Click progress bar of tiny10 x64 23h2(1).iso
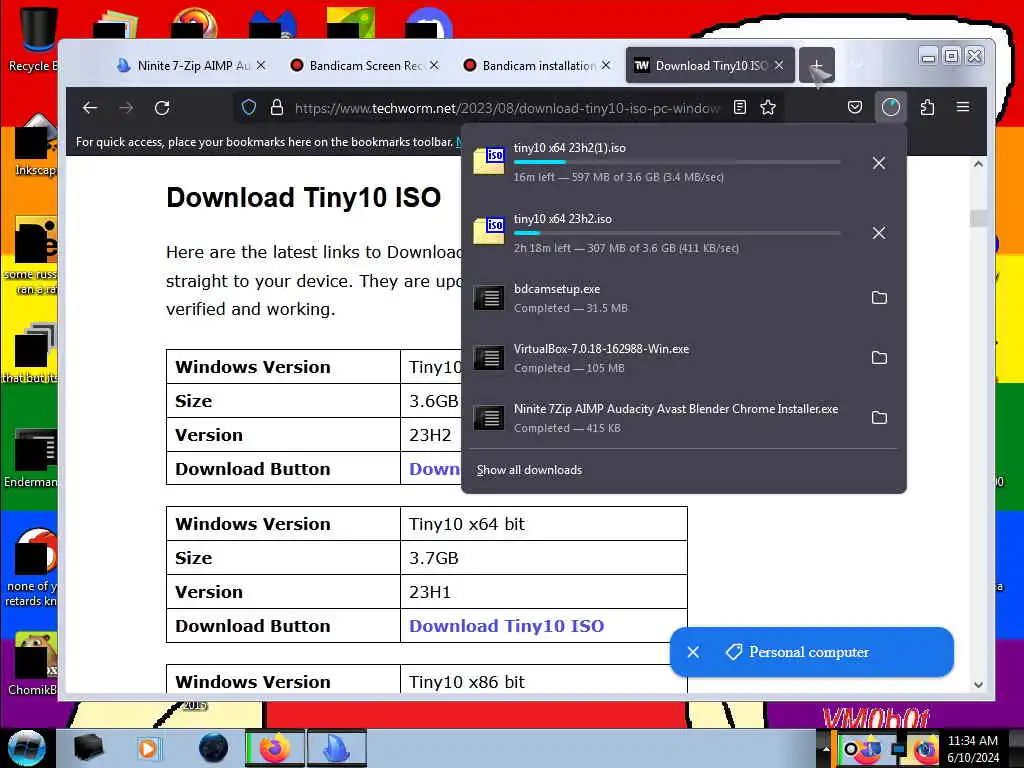The height and width of the screenshot is (768, 1024). pyautogui.click(x=677, y=162)
